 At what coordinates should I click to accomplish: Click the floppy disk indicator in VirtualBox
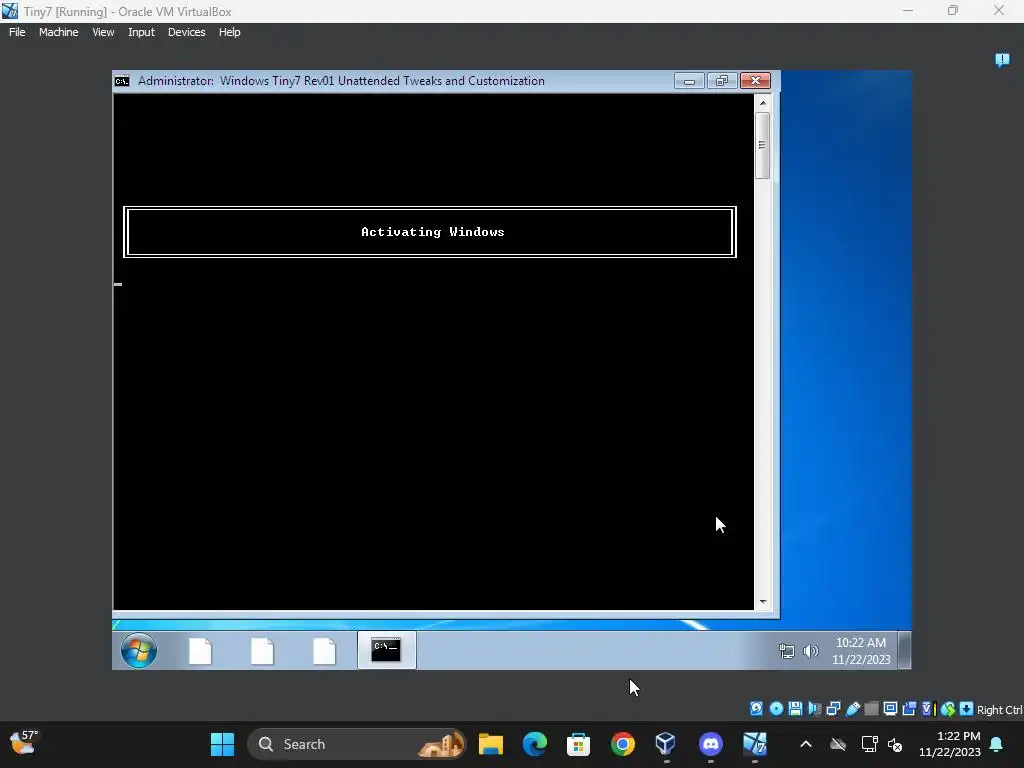click(795, 709)
